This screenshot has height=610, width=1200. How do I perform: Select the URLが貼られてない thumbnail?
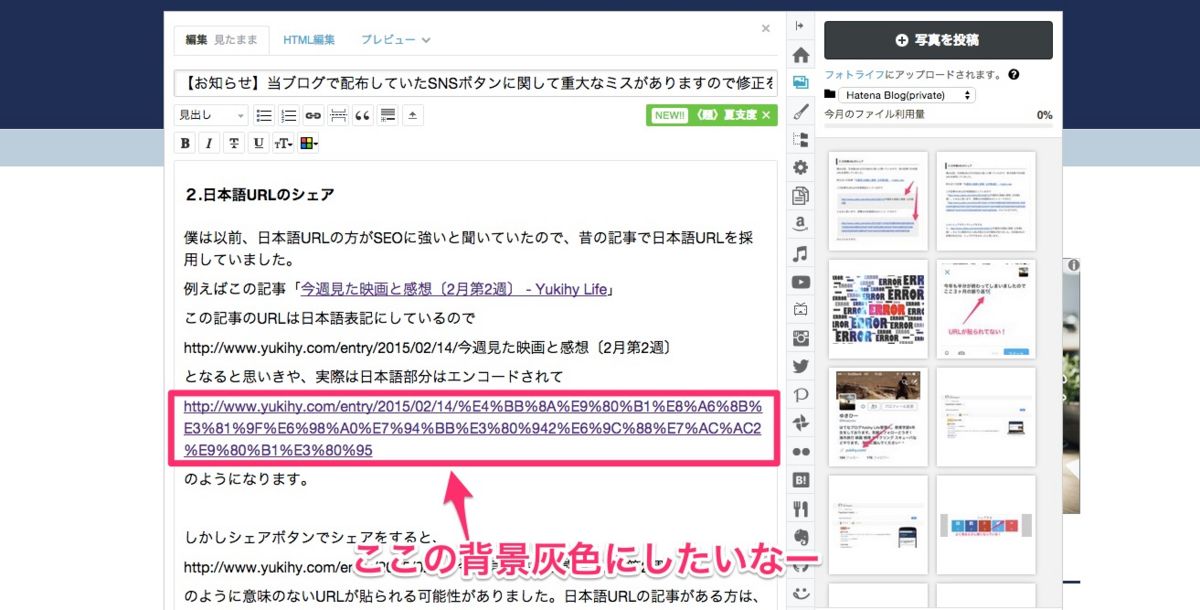coord(986,309)
